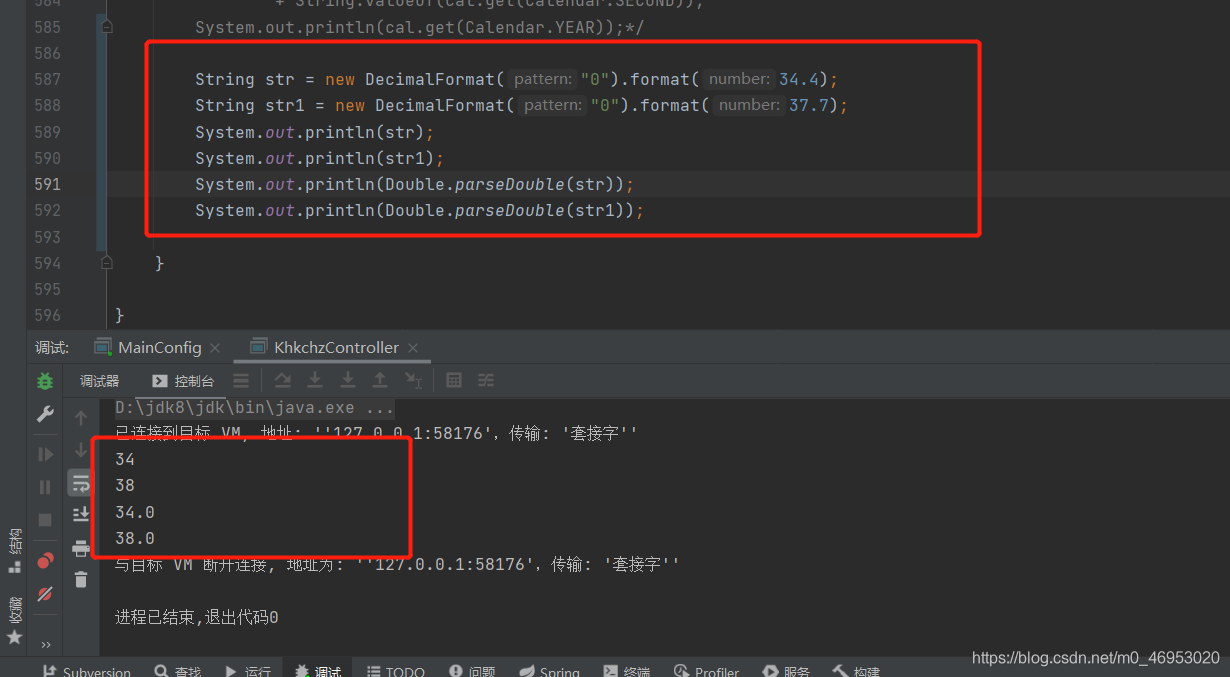Collapse fold marker at line 594
The image size is (1230, 677).
[107, 262]
